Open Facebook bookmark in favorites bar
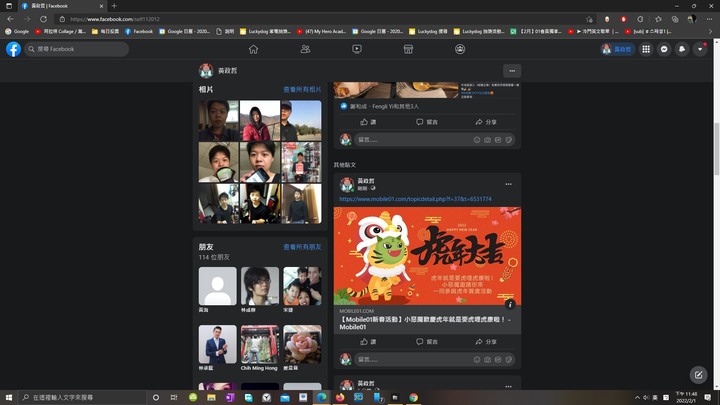The height and width of the screenshot is (405, 720). (139, 31)
